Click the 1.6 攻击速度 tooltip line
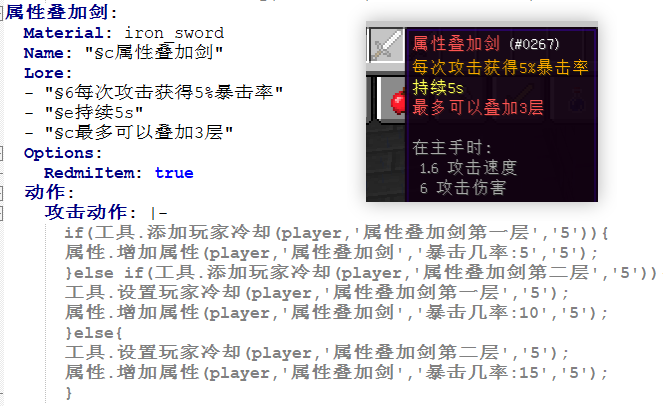663x406 pixels. point(468,168)
